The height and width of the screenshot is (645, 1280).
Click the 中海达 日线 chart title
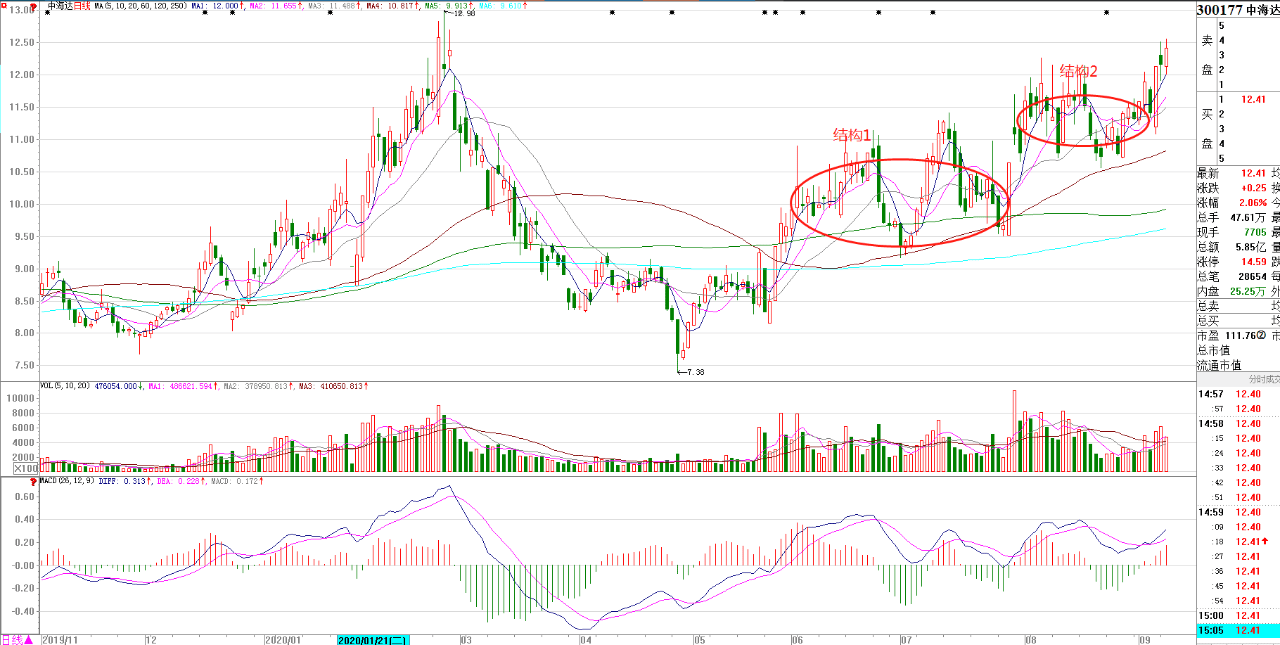pos(69,6)
